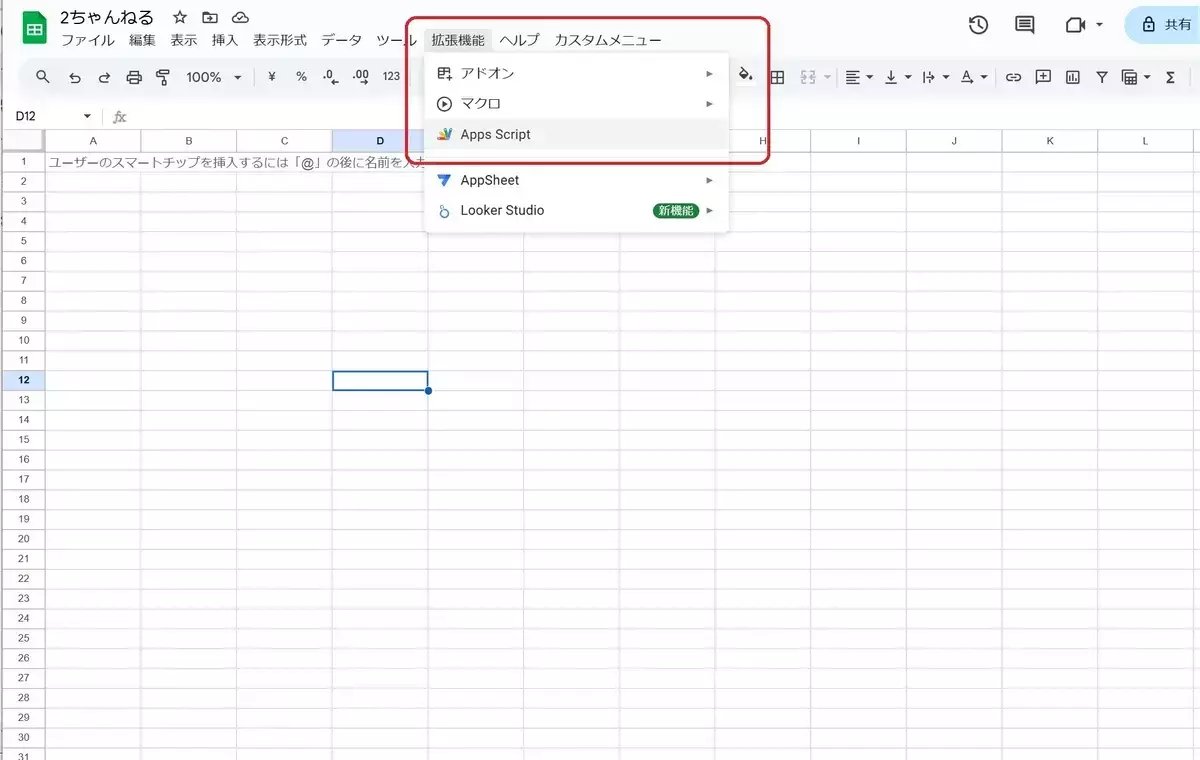Click the 拡張機能 menu
Viewport: 1200px width, 760px height.
458,40
